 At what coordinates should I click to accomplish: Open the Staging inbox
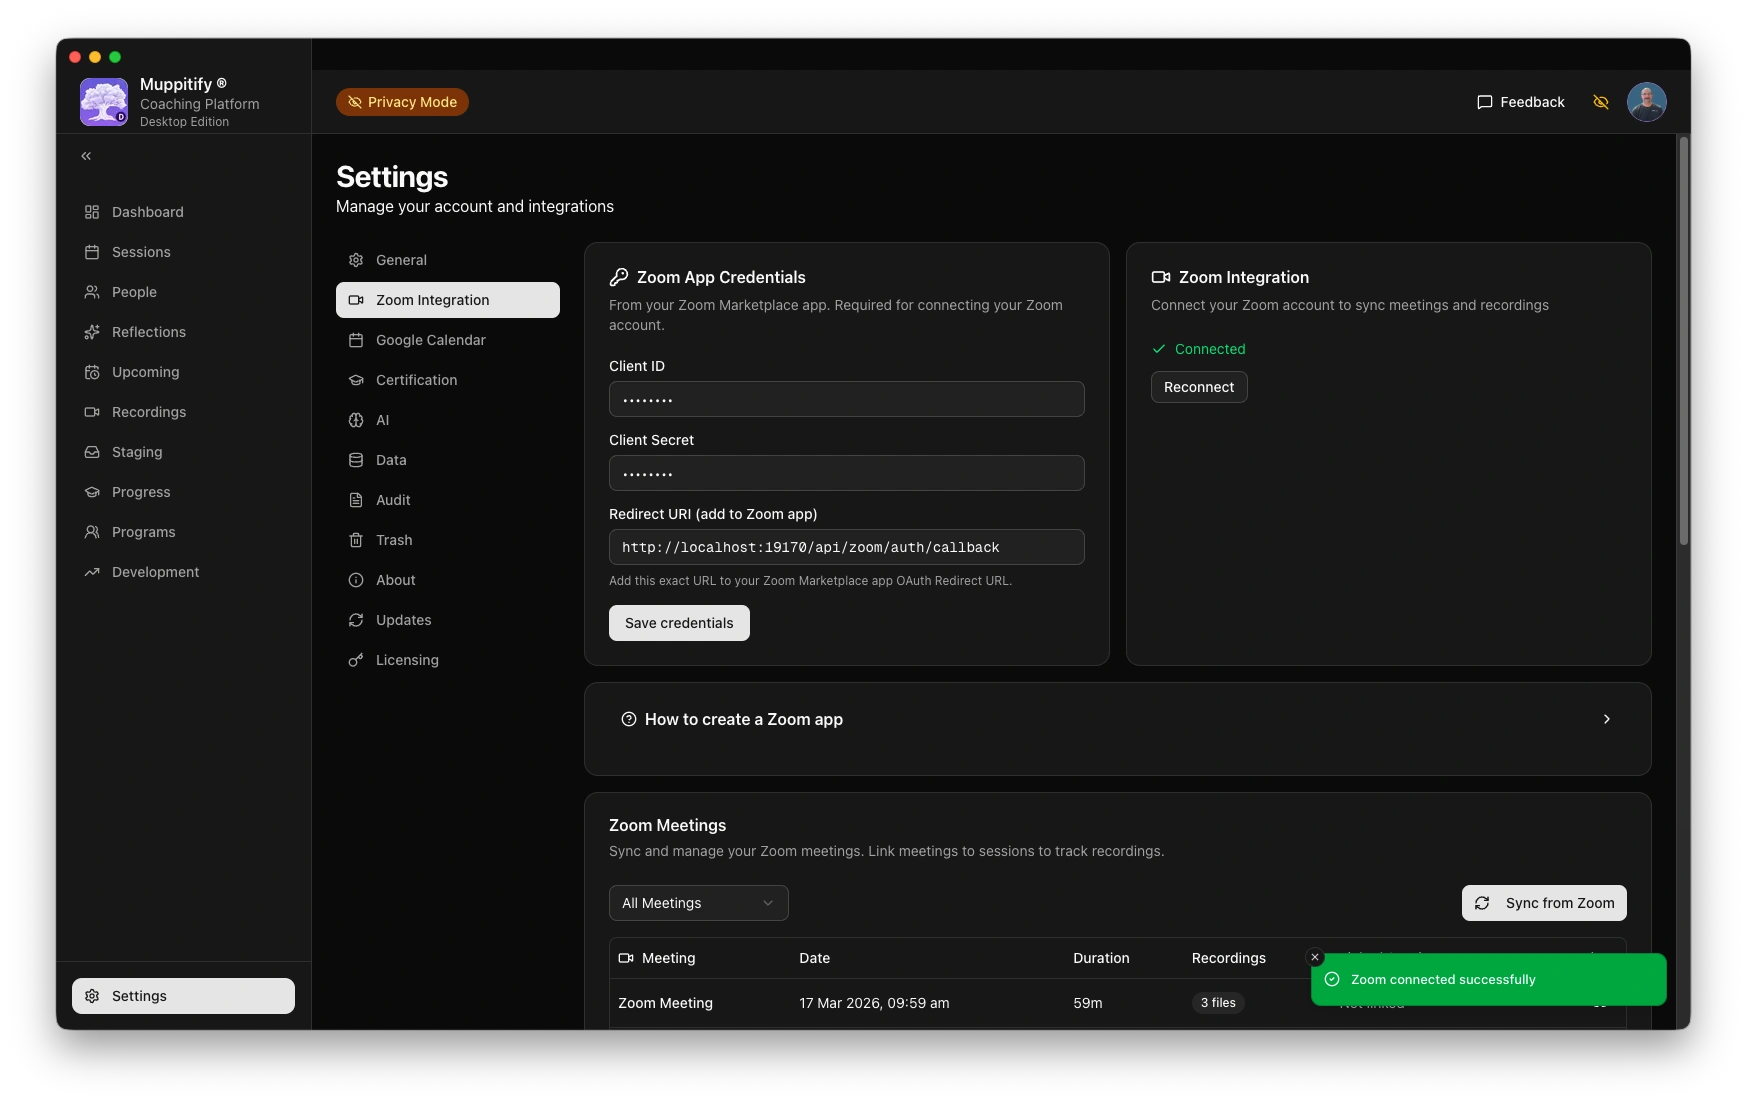(136, 452)
